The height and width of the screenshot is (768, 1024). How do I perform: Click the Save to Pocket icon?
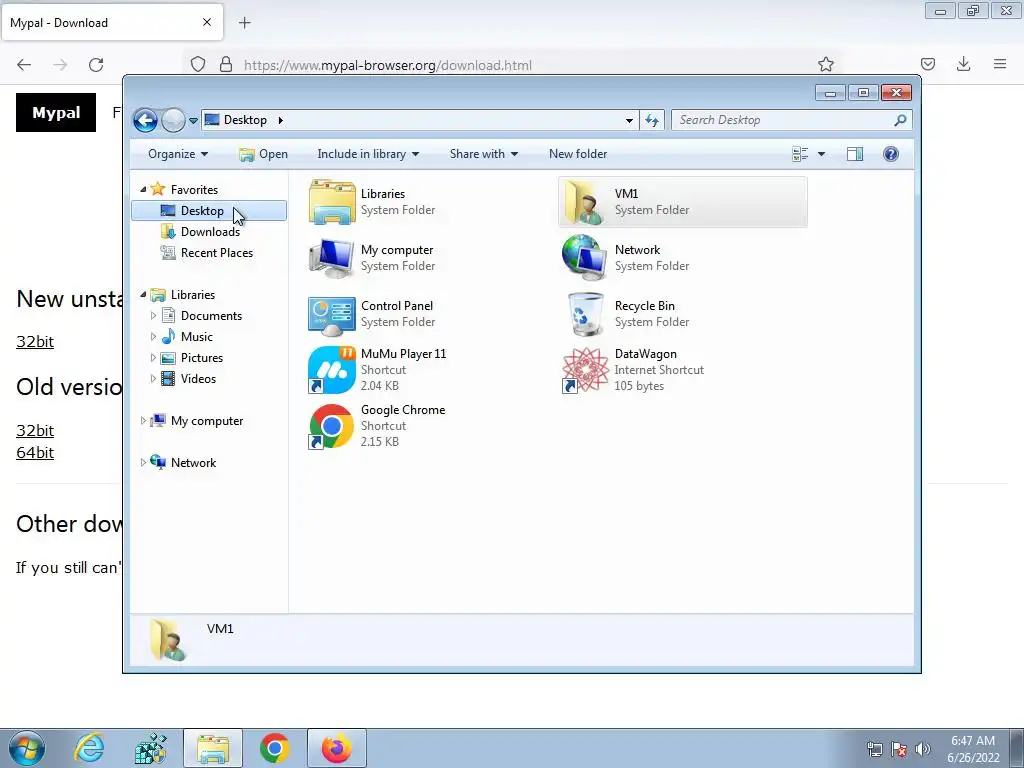click(927, 64)
